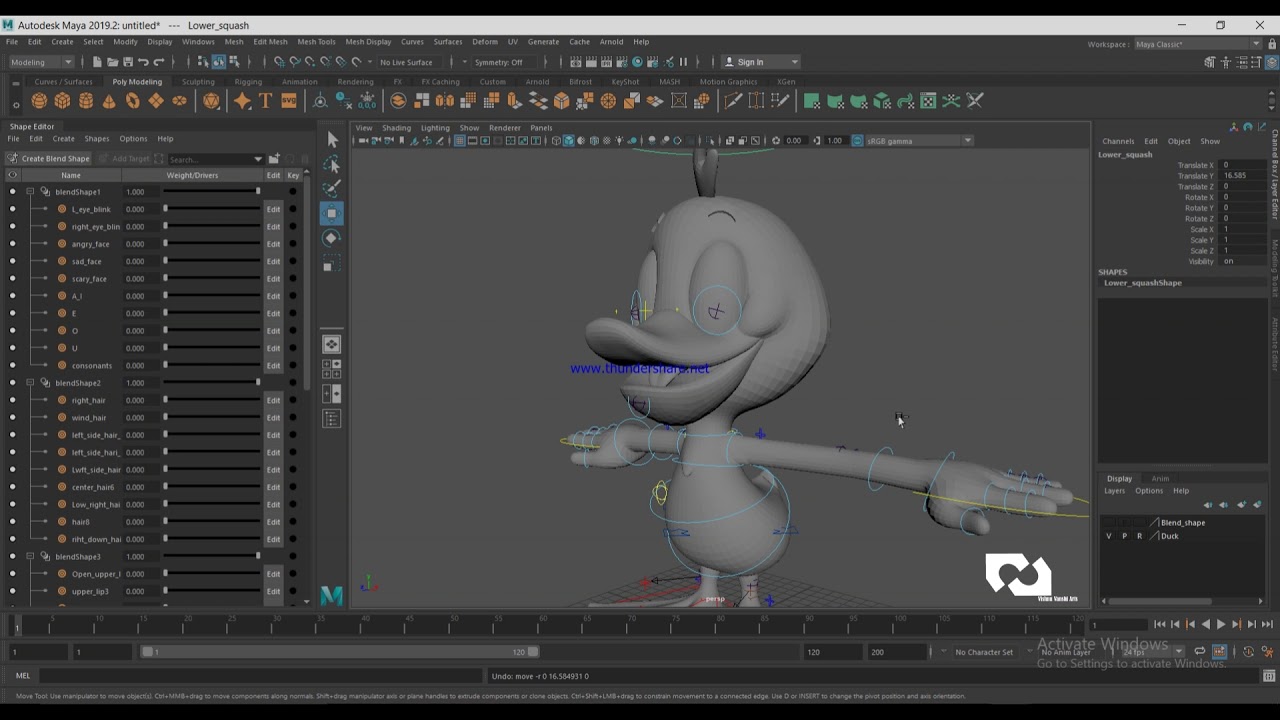
Task: Choose the Paint Selection tool in the toolbox
Action: pyautogui.click(x=332, y=188)
